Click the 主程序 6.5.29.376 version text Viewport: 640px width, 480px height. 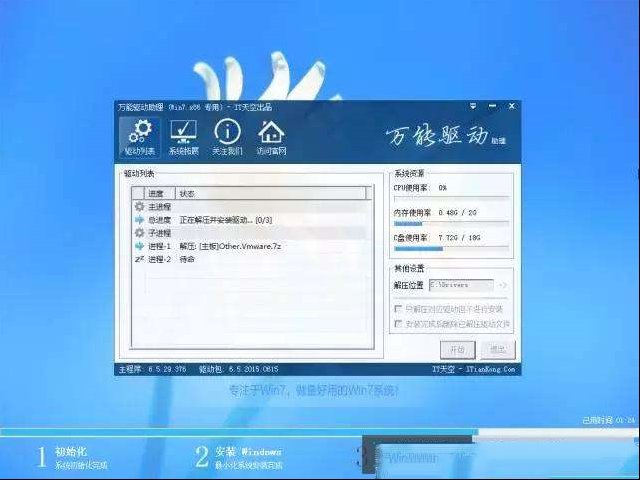[x=152, y=369]
